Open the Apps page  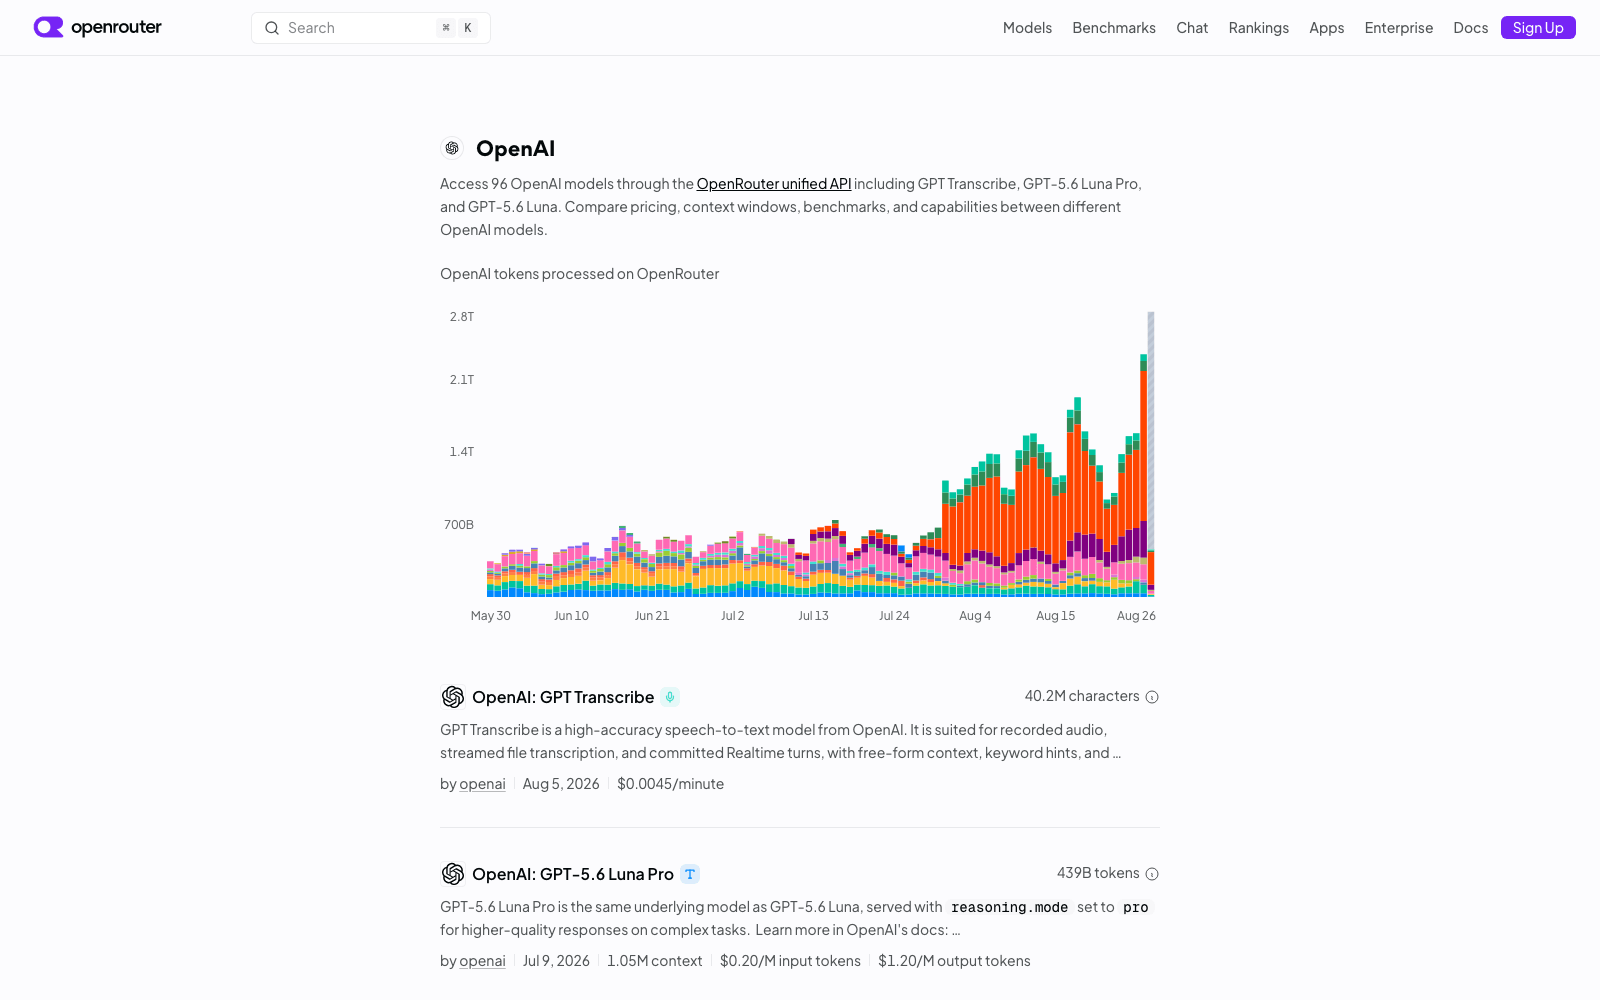(x=1326, y=28)
